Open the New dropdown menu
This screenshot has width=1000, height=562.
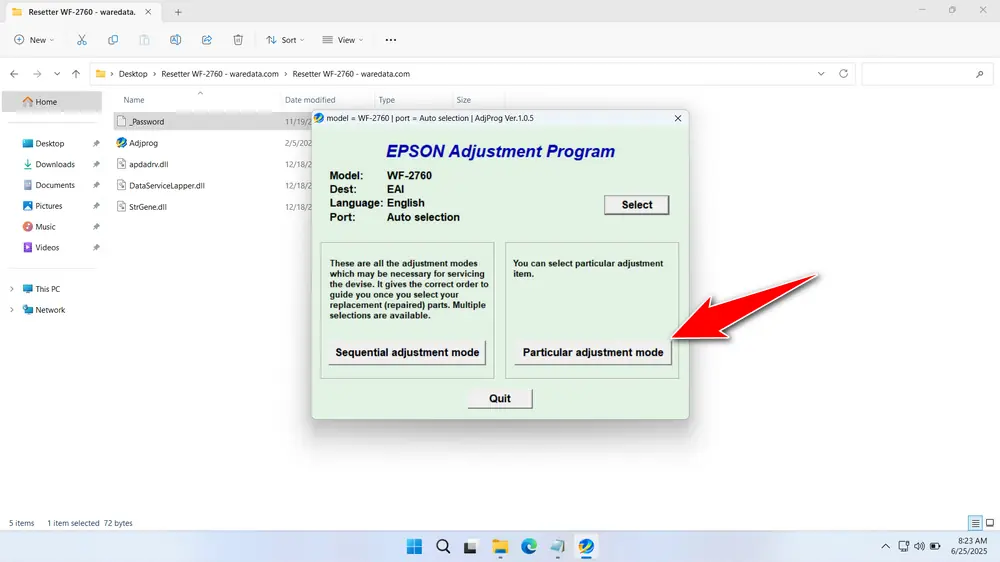click(x=34, y=40)
